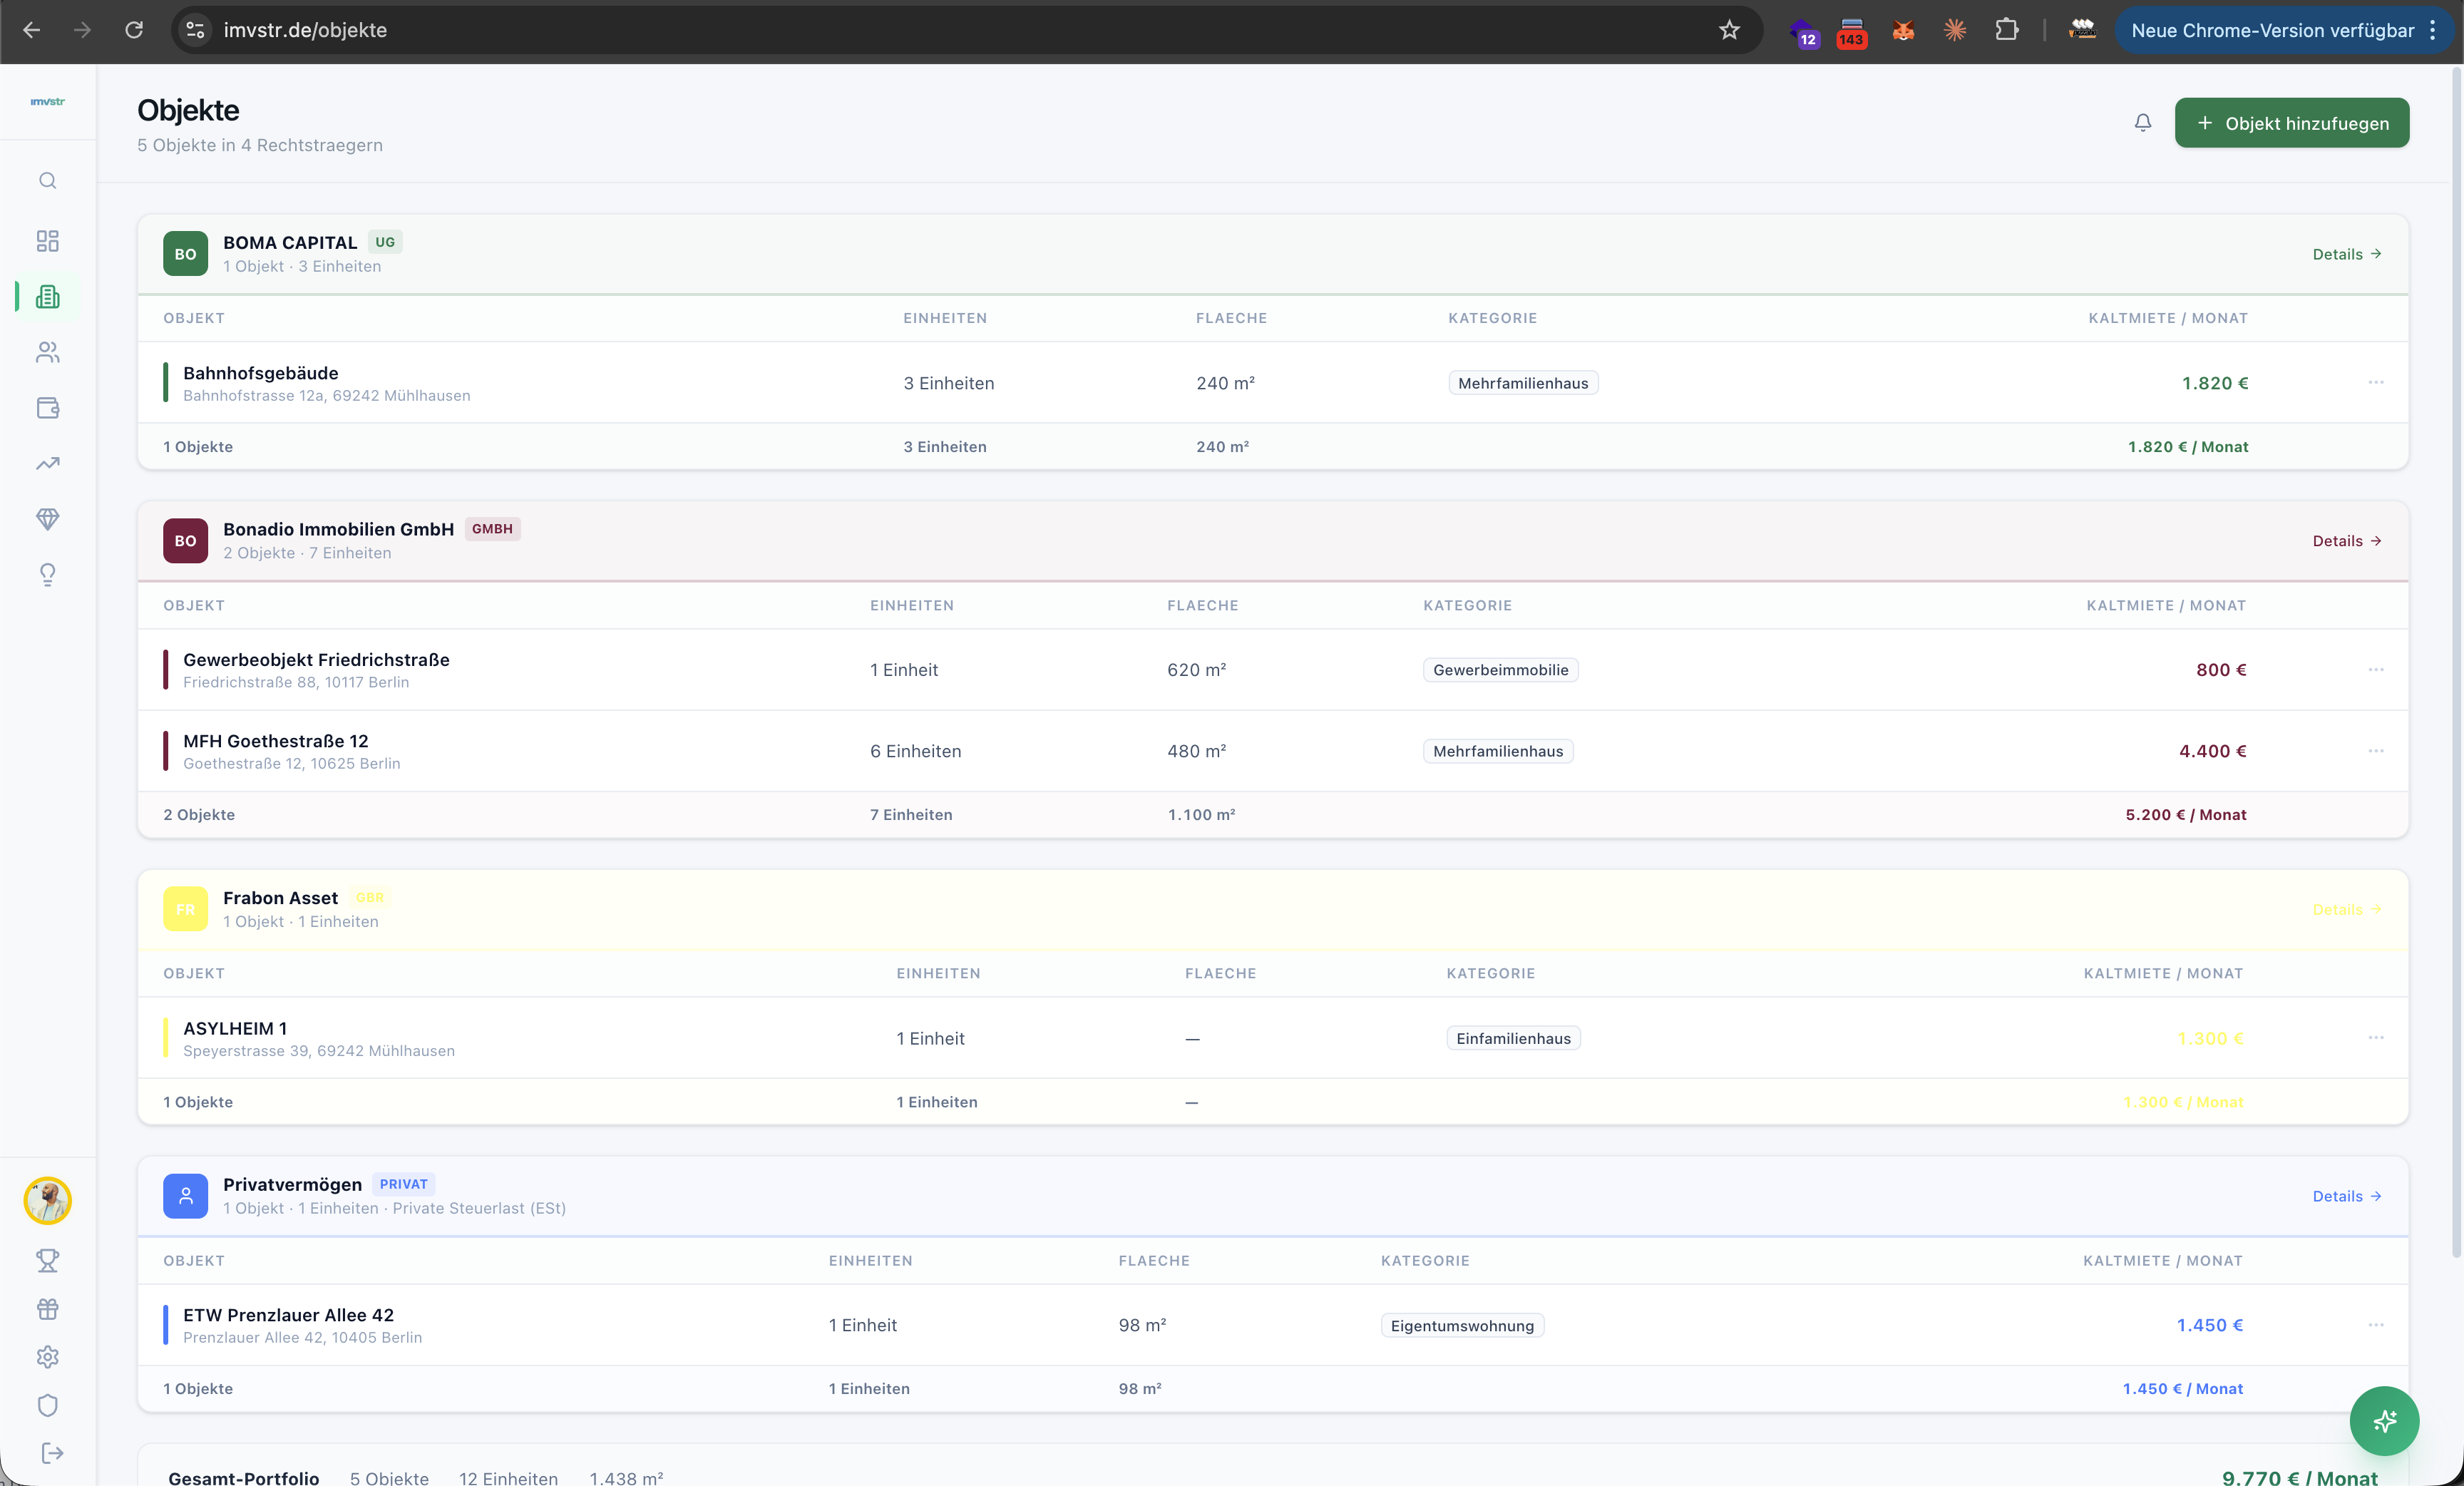Click the user profile avatar thumbnail
Viewport: 2464px width, 1486px height.
[x=48, y=1201]
